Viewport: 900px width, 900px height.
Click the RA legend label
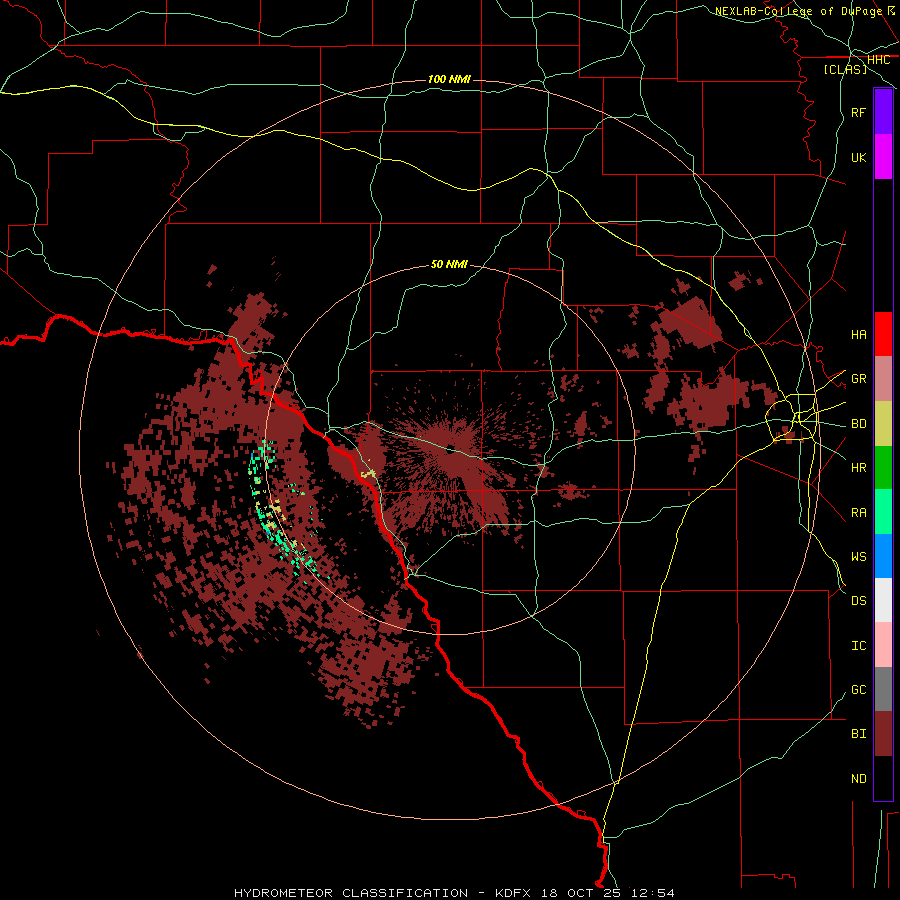point(858,512)
